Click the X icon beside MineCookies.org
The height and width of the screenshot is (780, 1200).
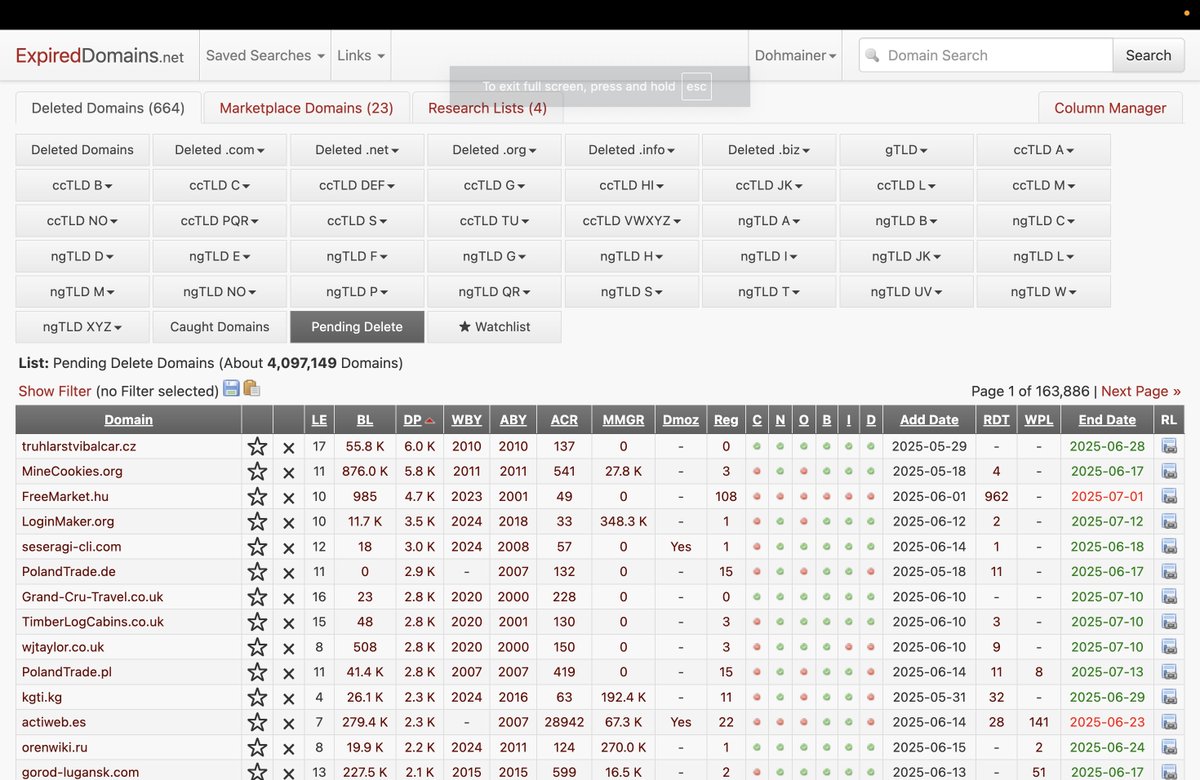pyautogui.click(x=288, y=471)
